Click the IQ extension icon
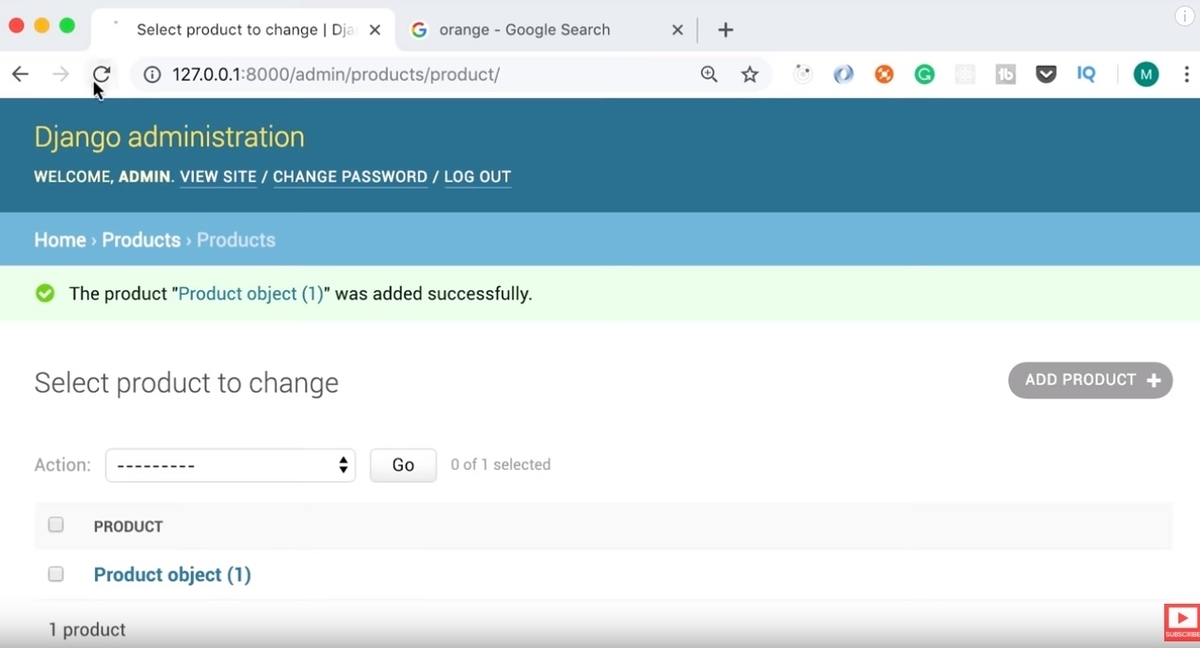1200x648 pixels. (1086, 74)
